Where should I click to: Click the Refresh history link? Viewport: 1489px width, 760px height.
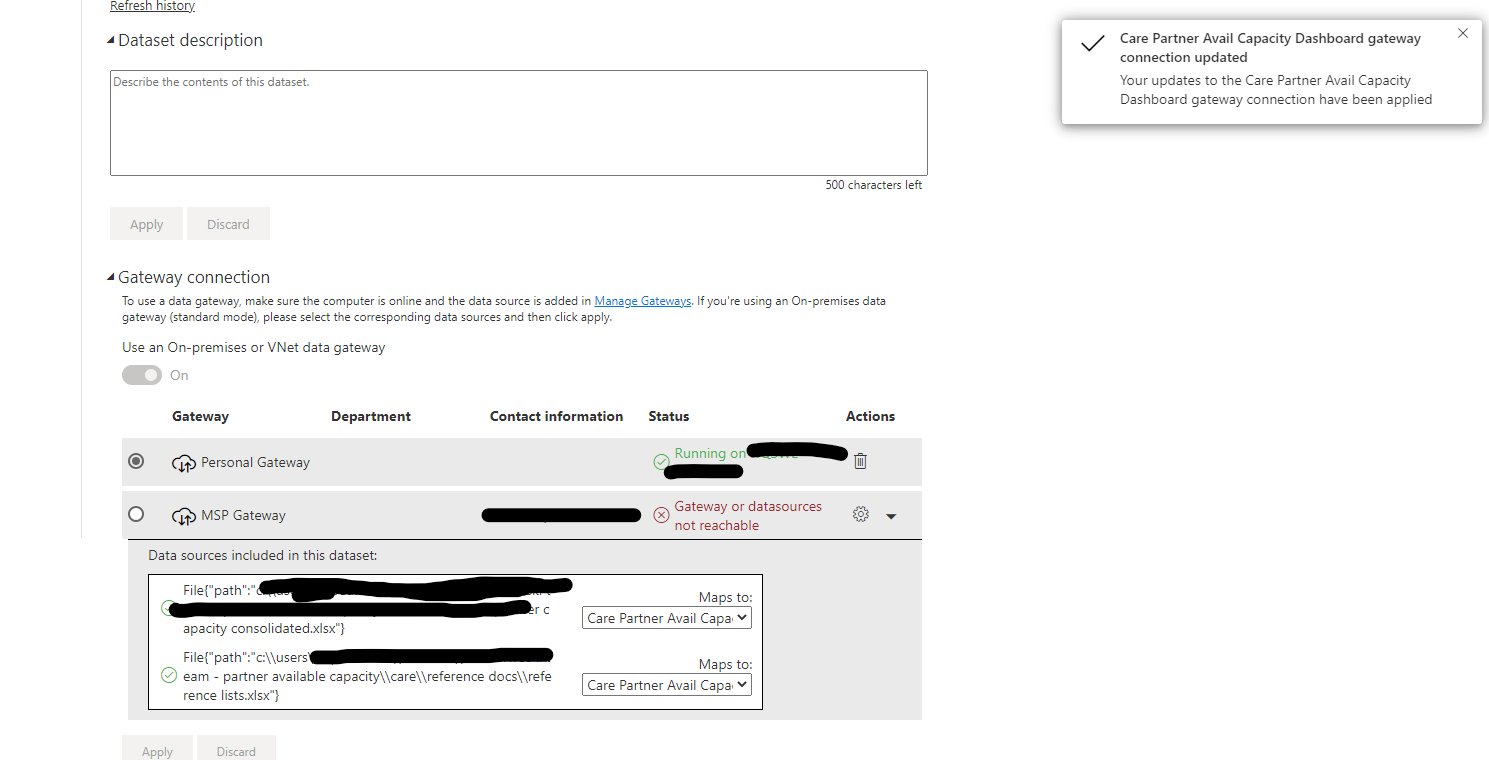(x=152, y=6)
